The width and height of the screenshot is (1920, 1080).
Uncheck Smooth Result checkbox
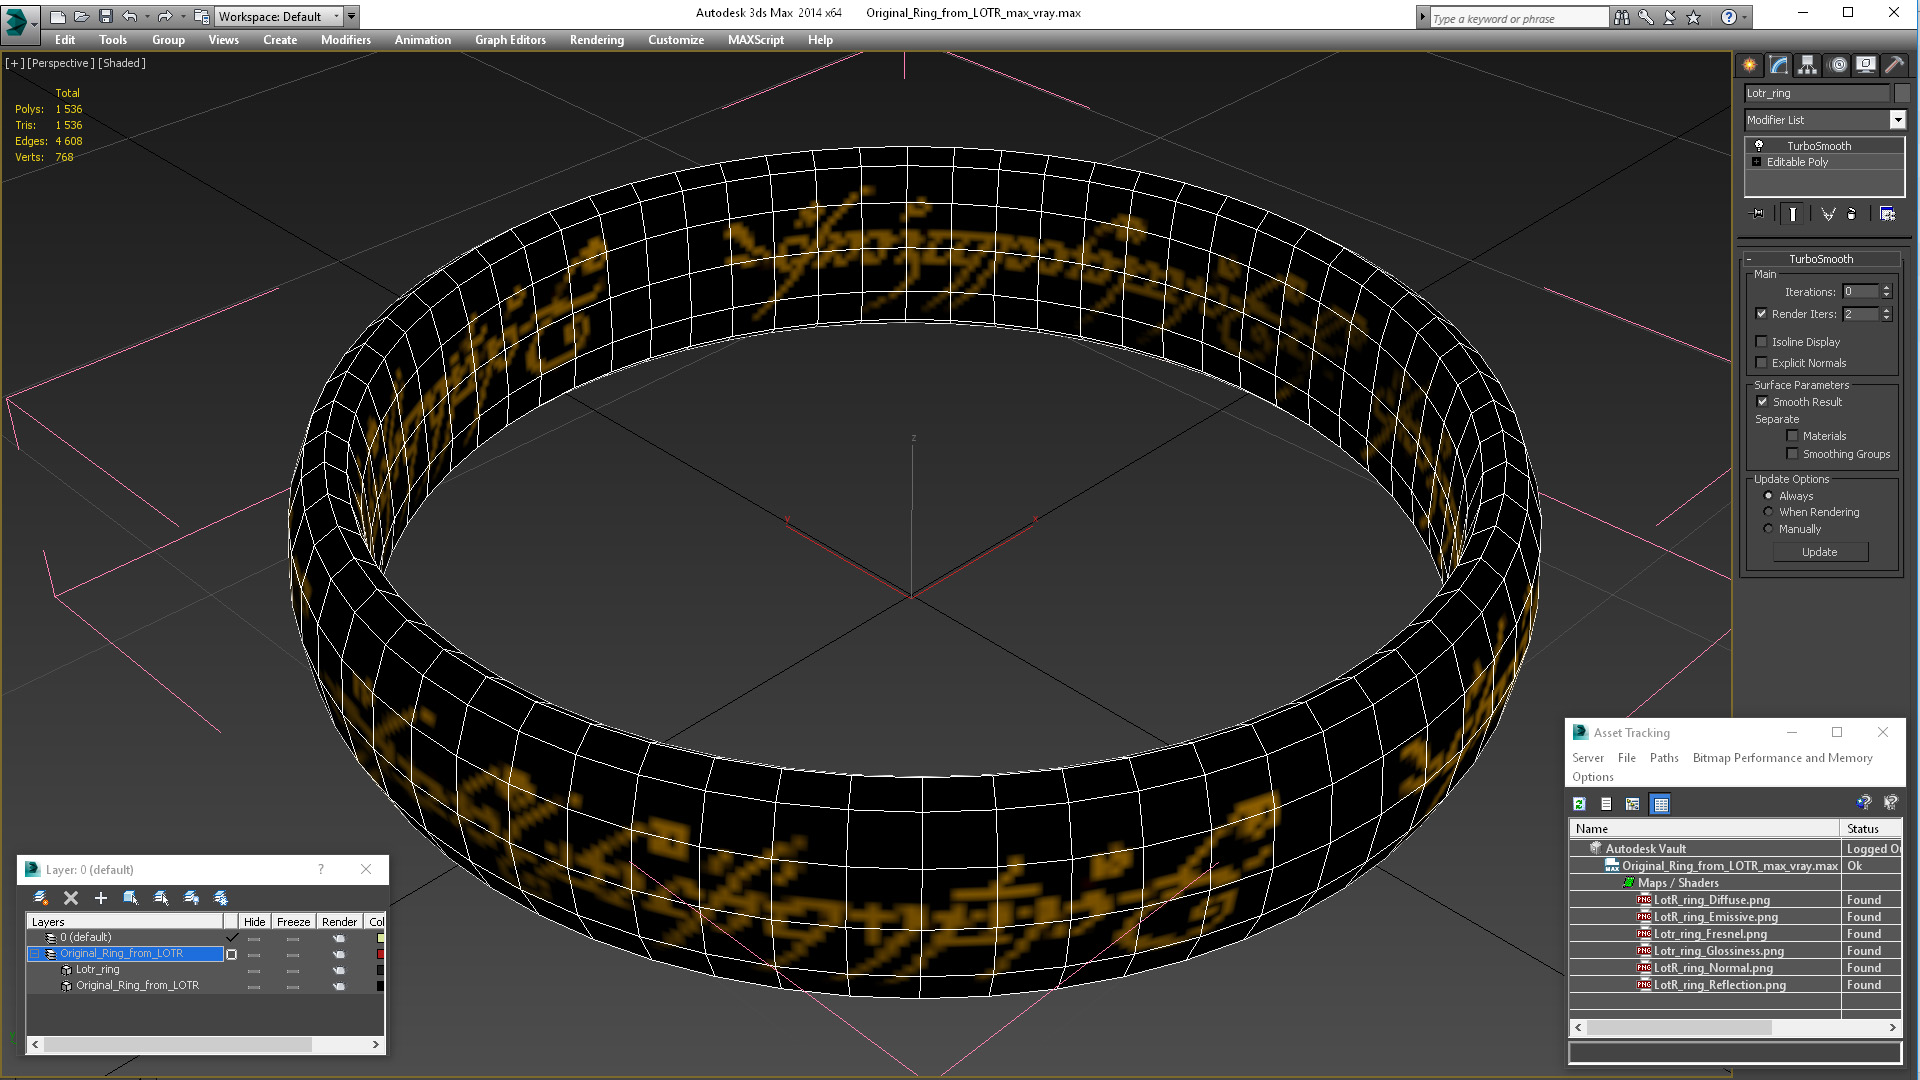(1762, 402)
